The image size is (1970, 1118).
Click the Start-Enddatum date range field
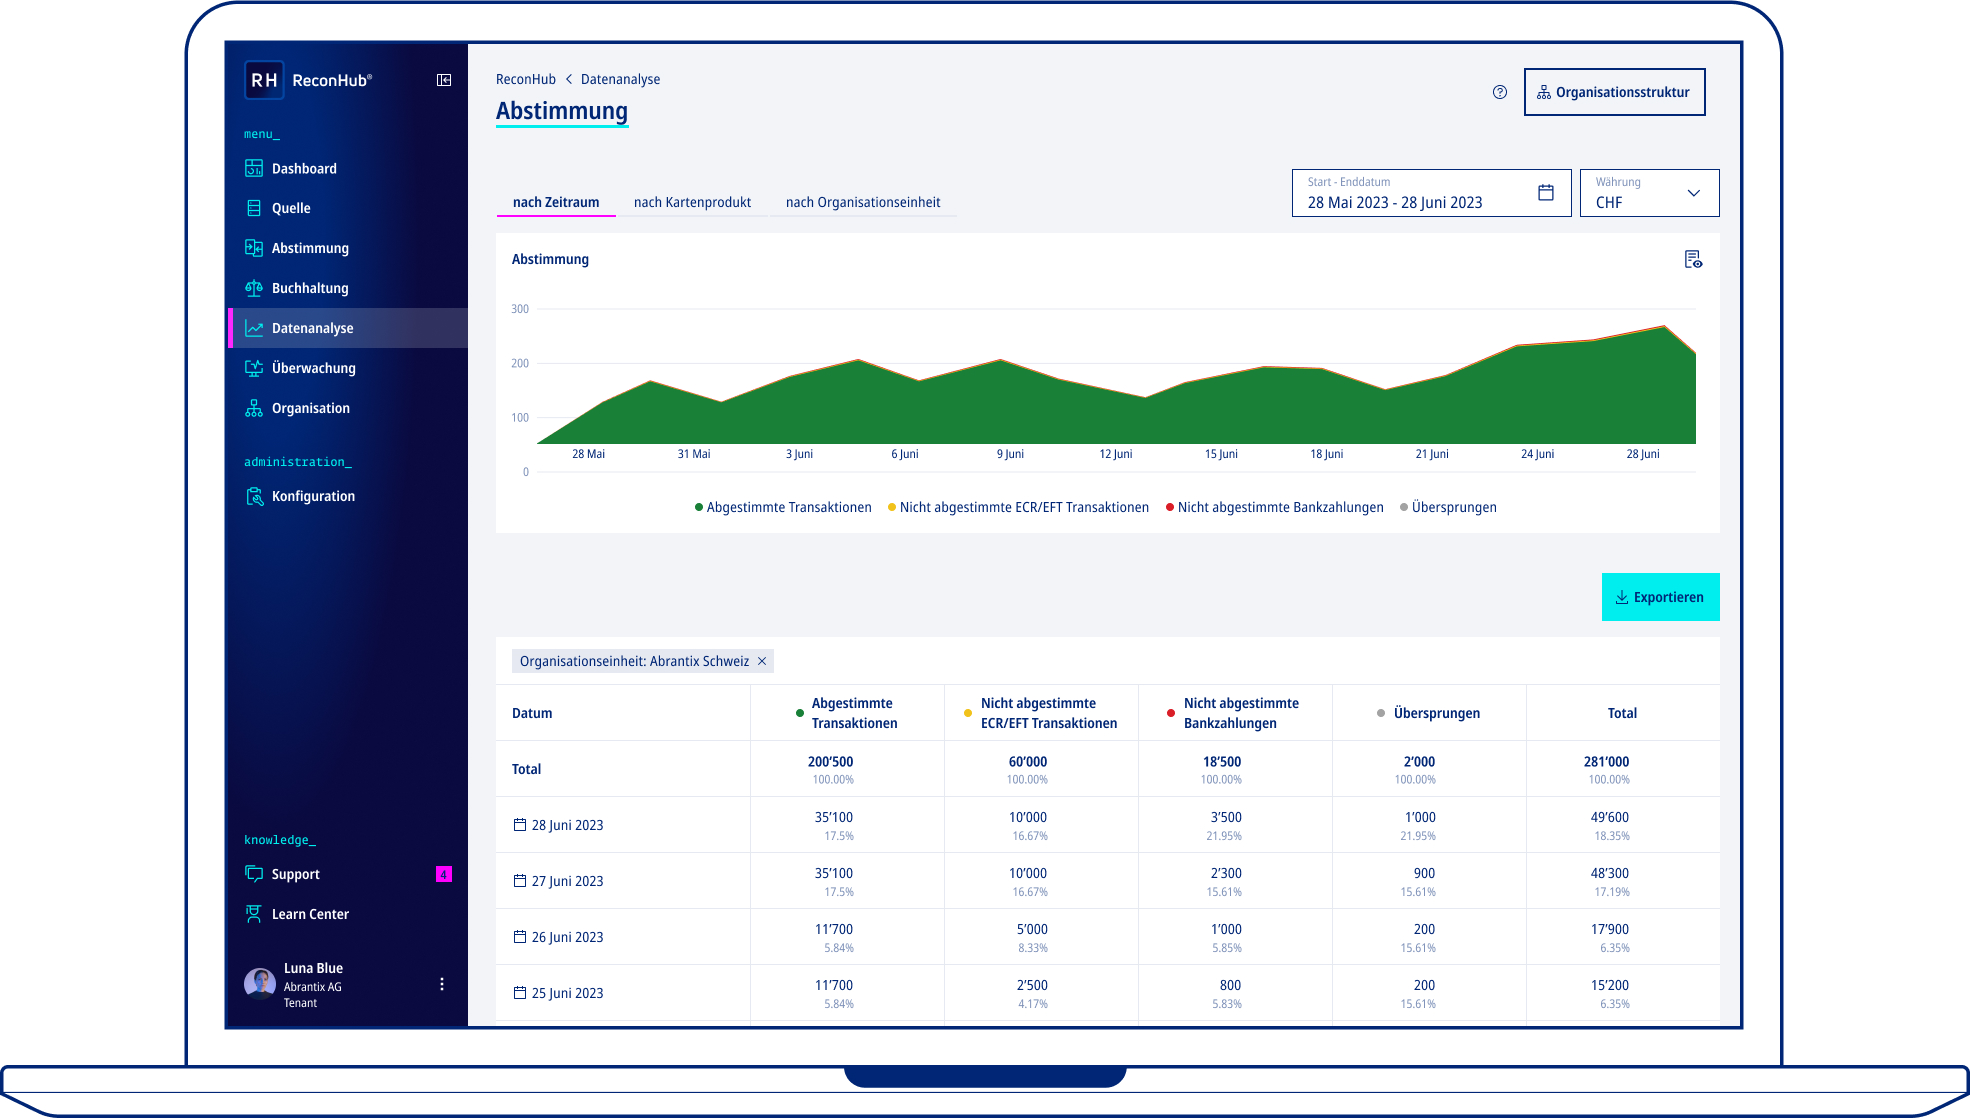click(1431, 193)
